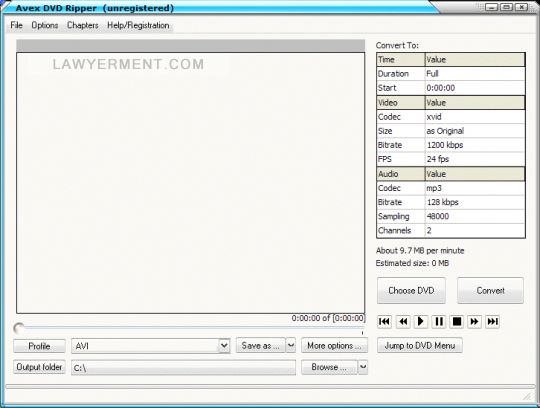Click the window resize grip corner
The width and height of the screenshot is (540, 408).
click(x=527, y=396)
